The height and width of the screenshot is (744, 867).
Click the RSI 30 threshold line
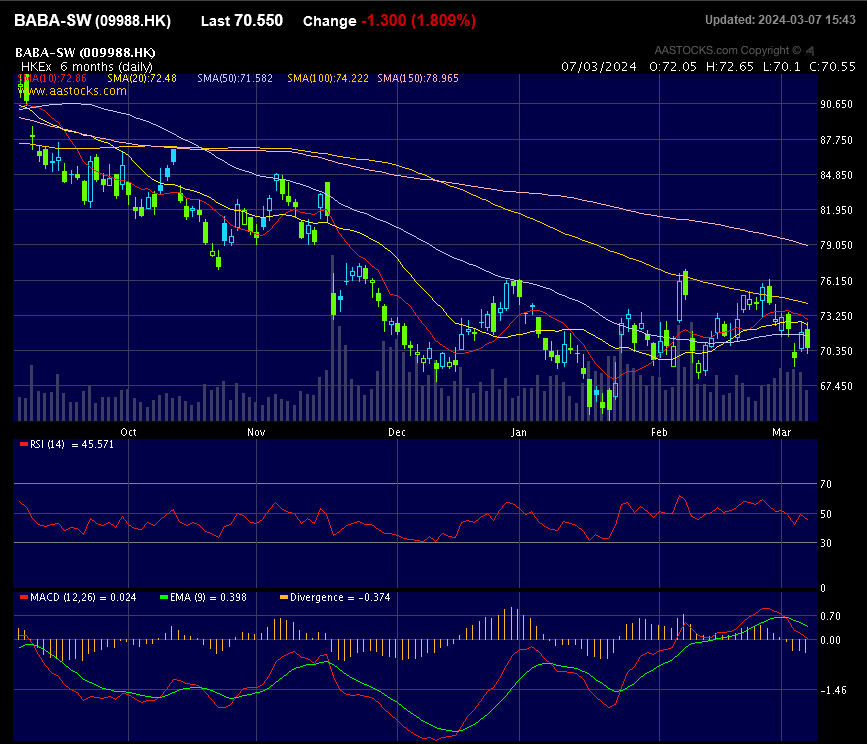400,545
